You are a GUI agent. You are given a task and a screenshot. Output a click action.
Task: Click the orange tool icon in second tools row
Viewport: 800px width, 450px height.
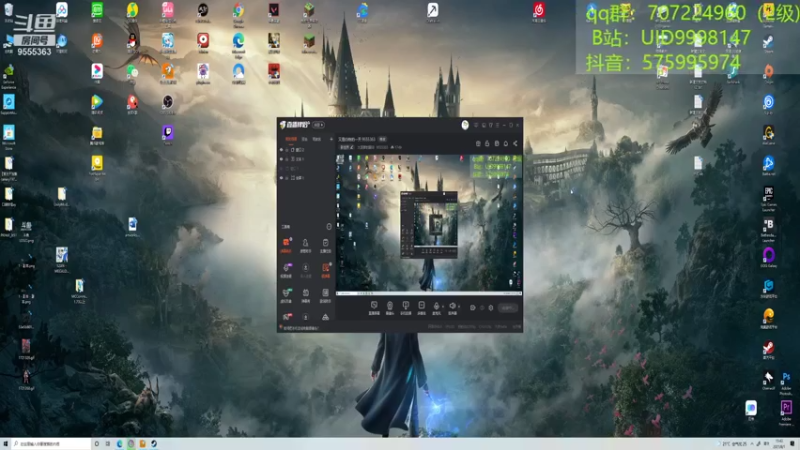pos(326,269)
